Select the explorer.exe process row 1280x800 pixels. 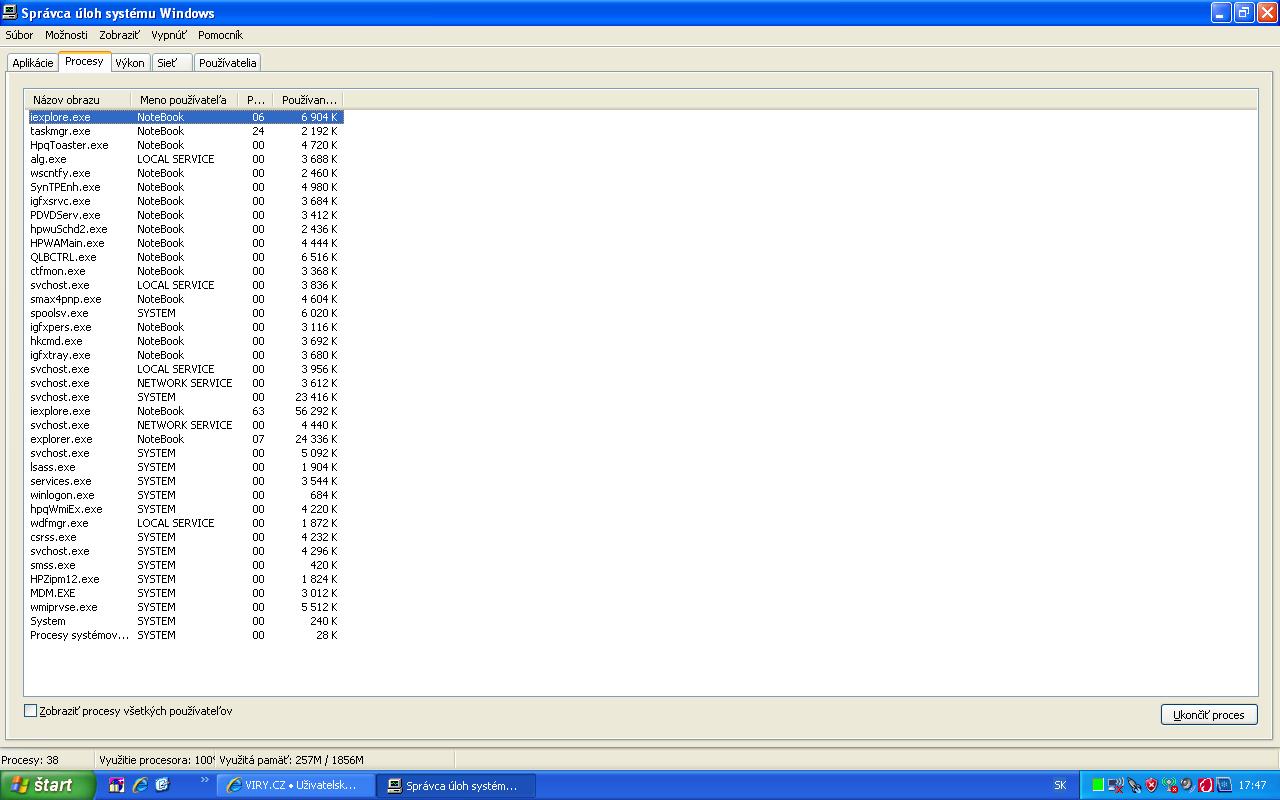tap(61, 439)
